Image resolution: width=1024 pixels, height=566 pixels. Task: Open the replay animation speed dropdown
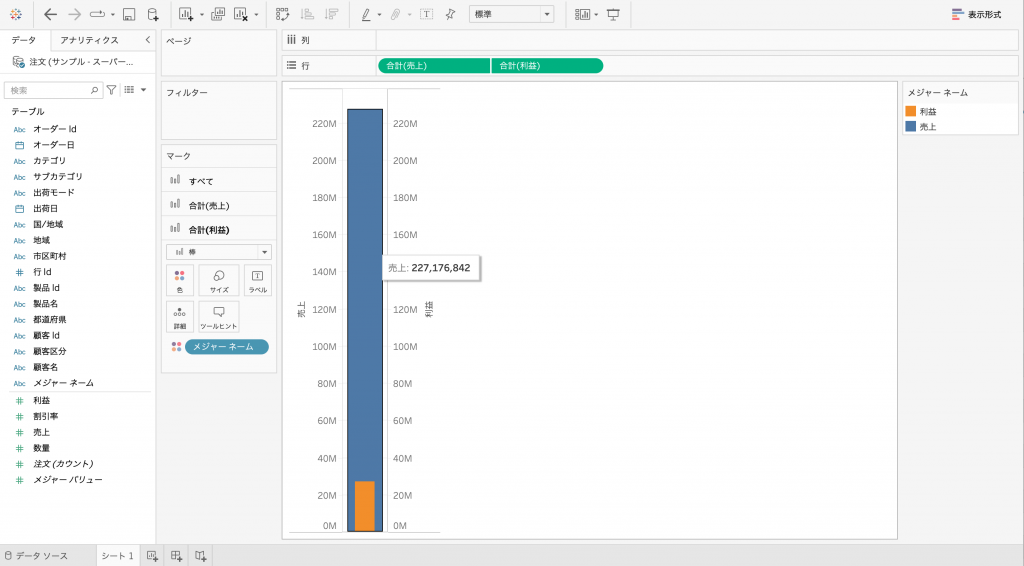[112, 15]
